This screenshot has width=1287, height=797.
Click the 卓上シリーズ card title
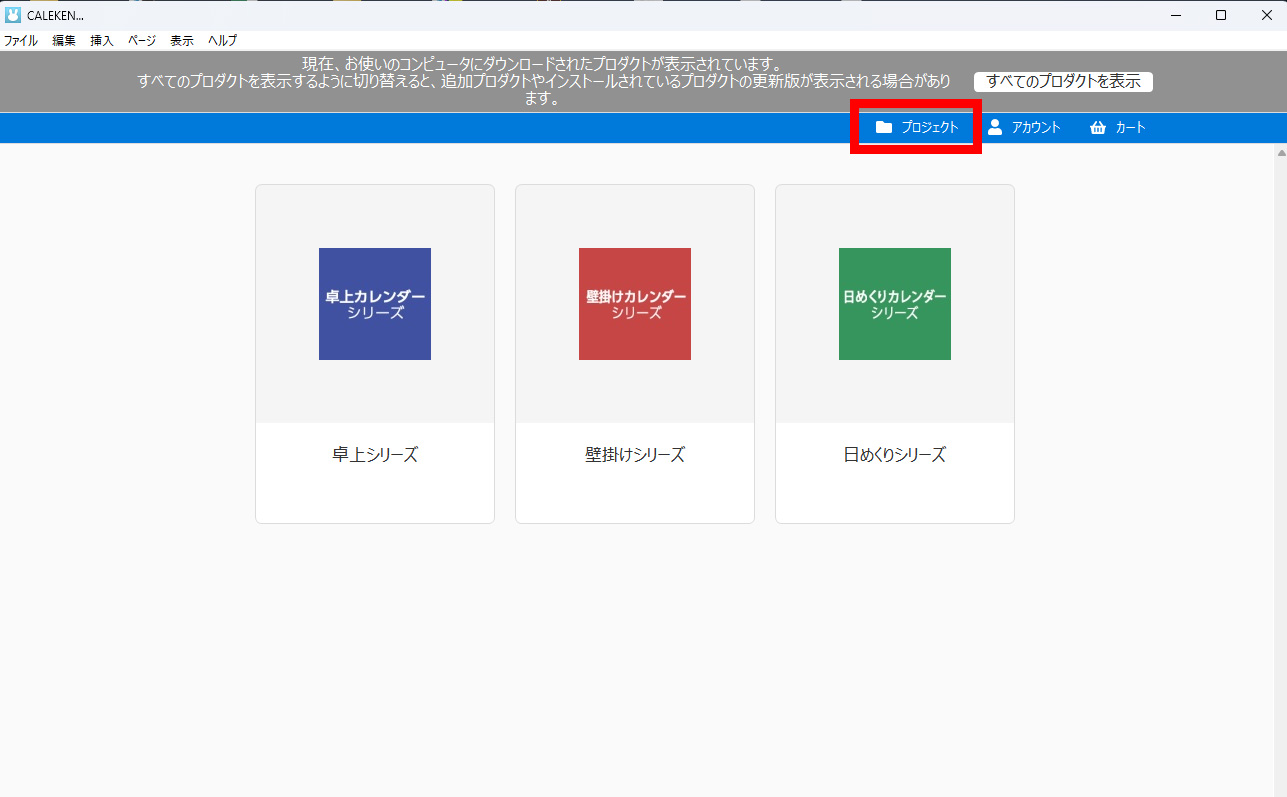pyautogui.click(x=375, y=455)
